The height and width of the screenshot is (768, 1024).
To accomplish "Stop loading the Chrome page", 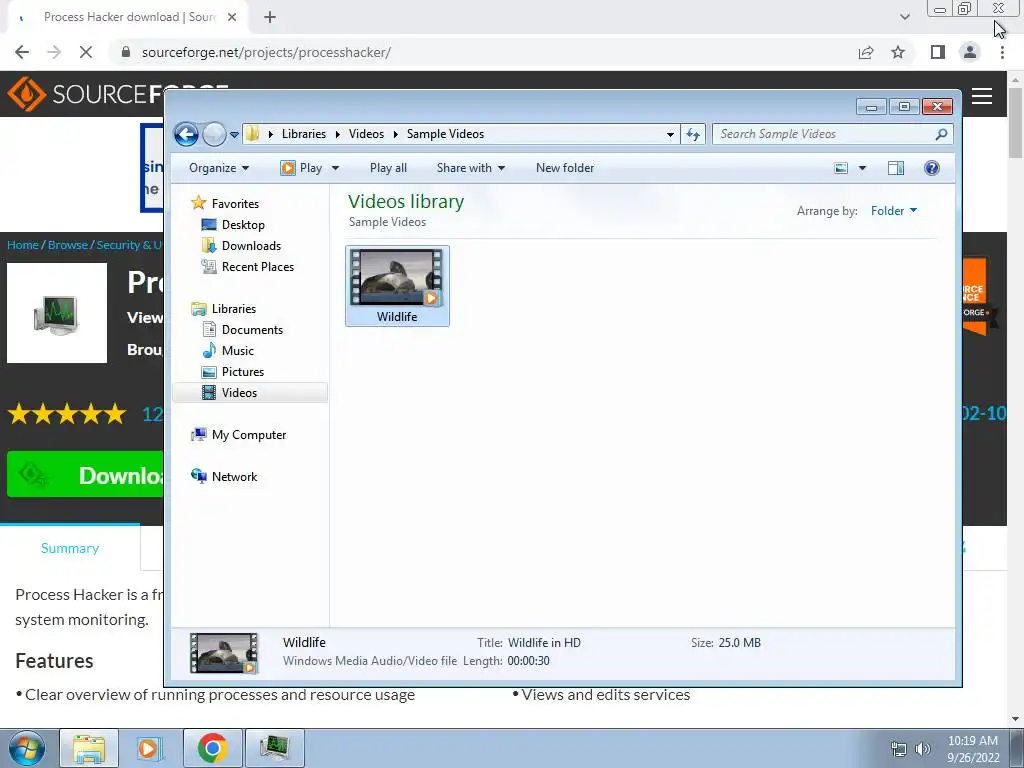I will pos(86,52).
